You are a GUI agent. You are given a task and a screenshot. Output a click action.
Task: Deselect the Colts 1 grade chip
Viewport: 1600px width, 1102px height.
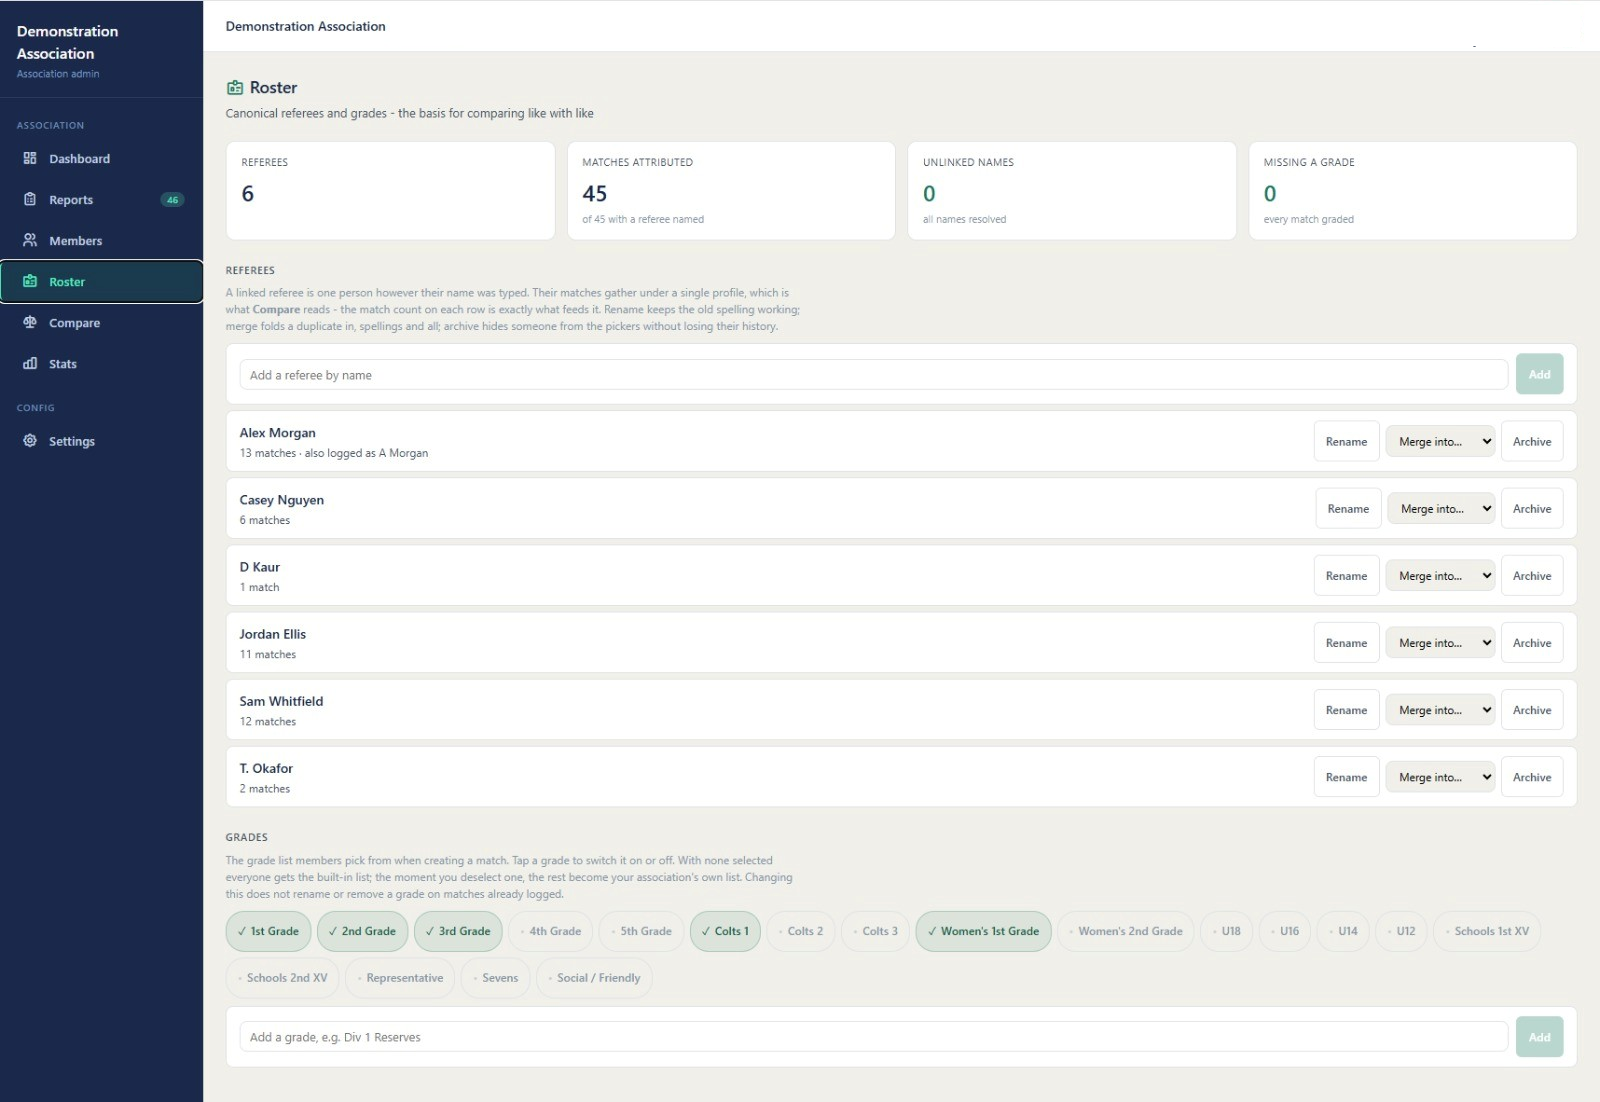pos(725,931)
